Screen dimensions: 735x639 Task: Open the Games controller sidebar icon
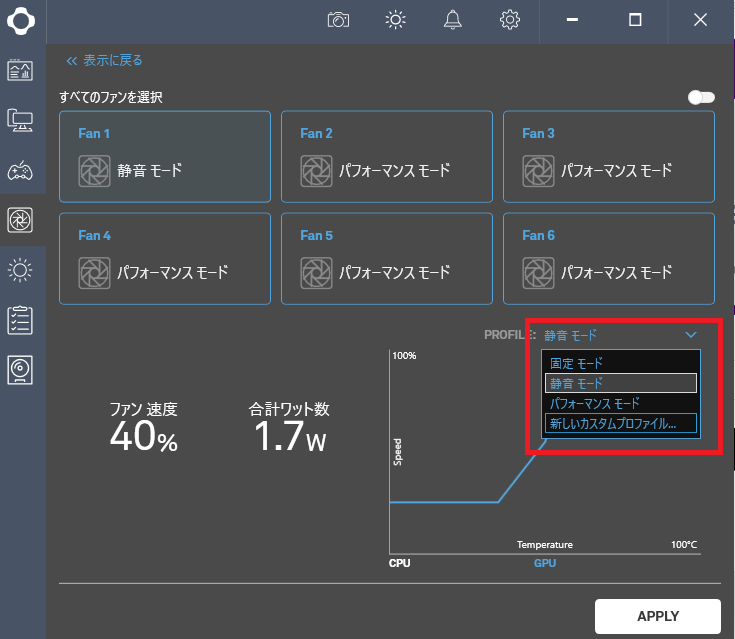20,171
